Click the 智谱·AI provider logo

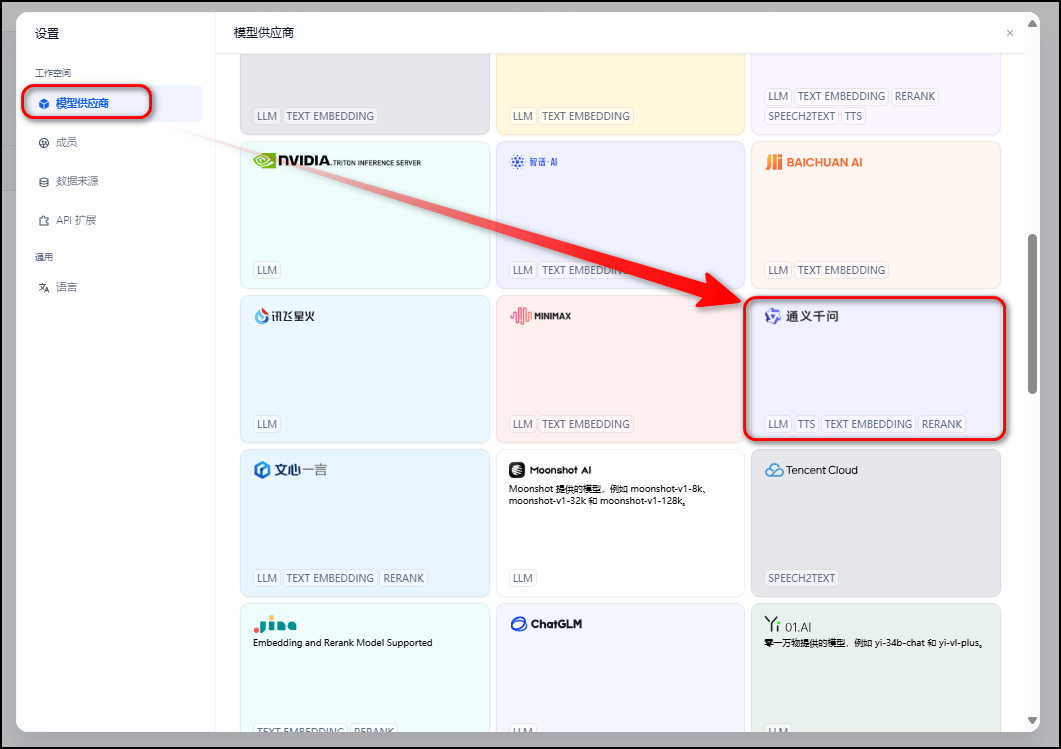point(534,162)
